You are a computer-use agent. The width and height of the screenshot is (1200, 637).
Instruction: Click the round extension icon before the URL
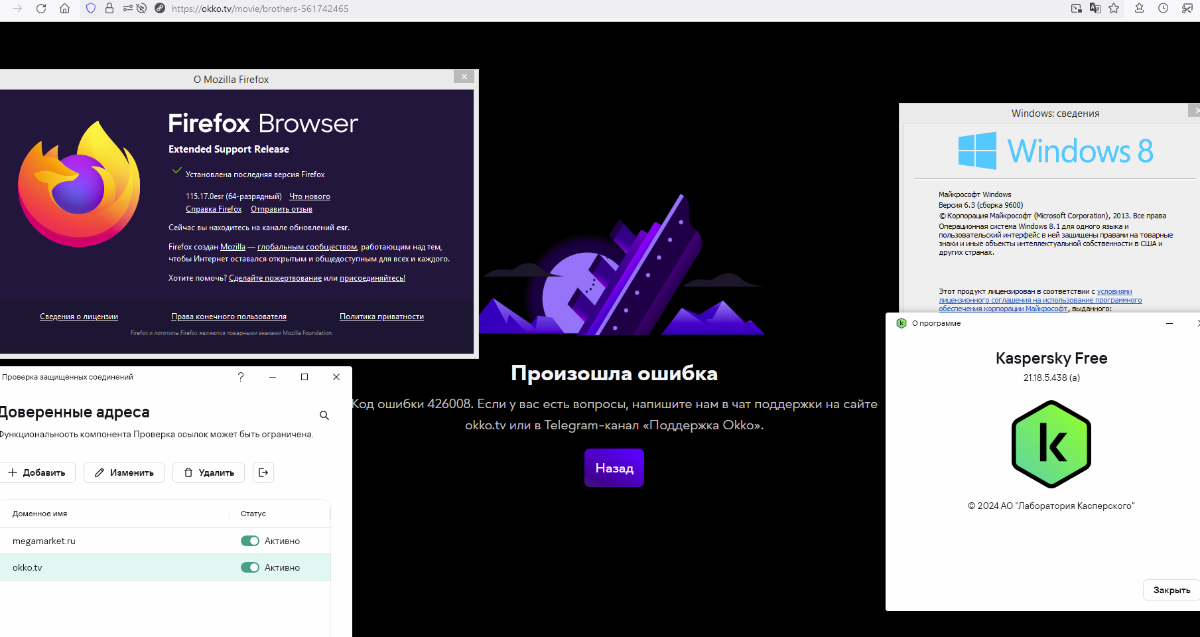tap(159, 8)
